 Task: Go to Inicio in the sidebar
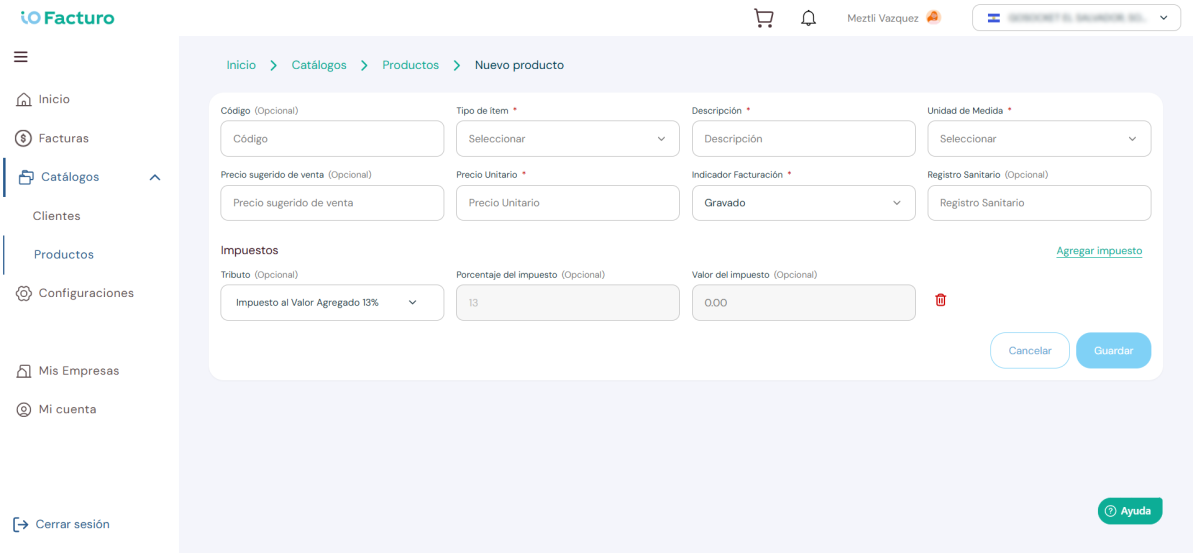click(54, 100)
